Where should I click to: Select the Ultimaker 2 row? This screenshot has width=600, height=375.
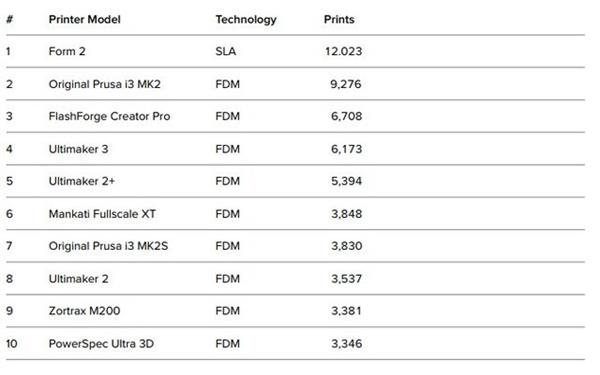(295, 279)
